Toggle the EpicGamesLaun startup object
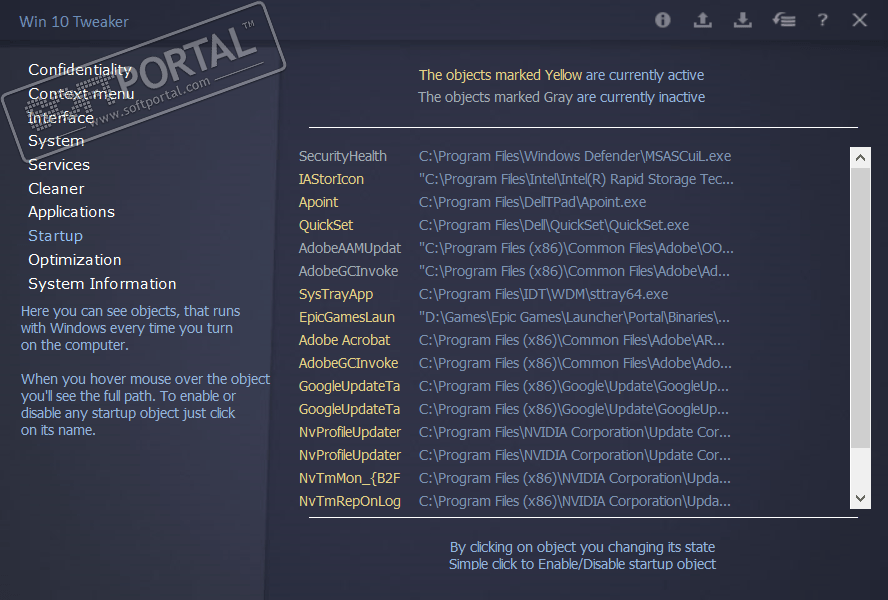The image size is (888, 600). pyautogui.click(x=347, y=317)
